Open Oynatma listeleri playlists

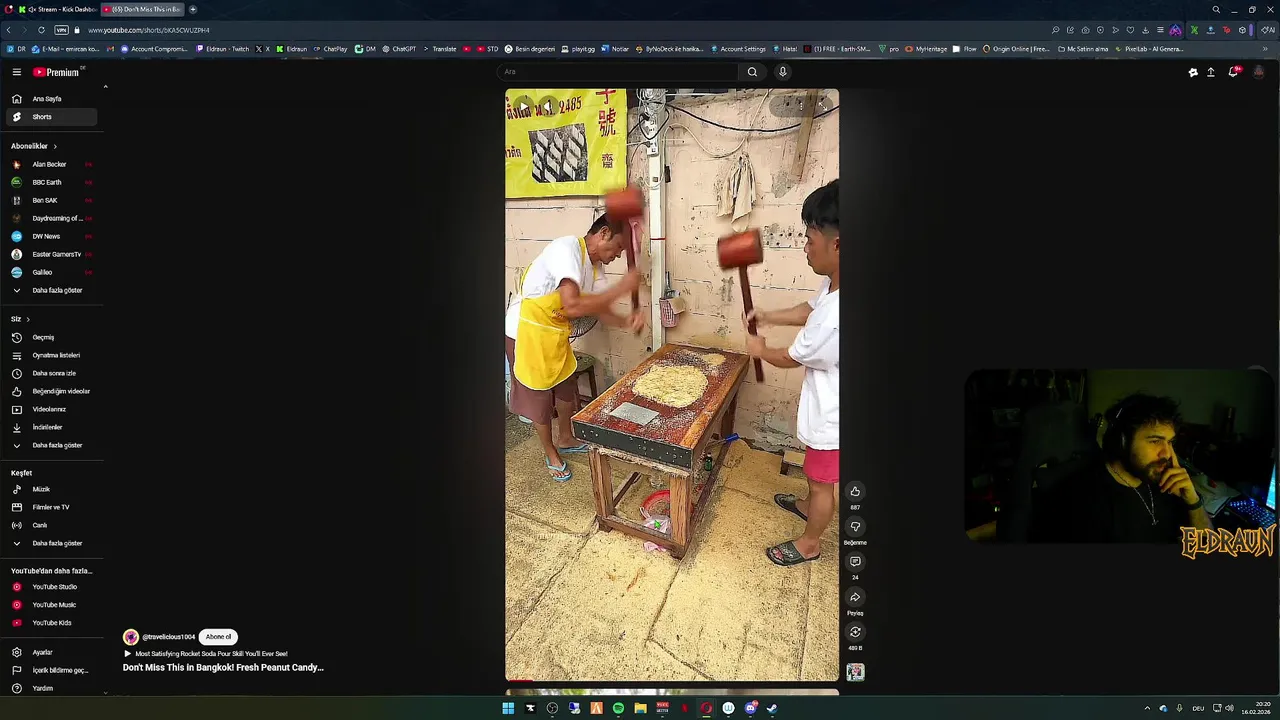click(49, 355)
